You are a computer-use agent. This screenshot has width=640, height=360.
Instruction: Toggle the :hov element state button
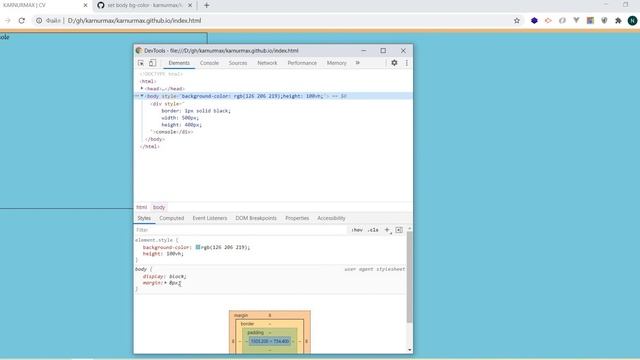[x=357, y=230]
